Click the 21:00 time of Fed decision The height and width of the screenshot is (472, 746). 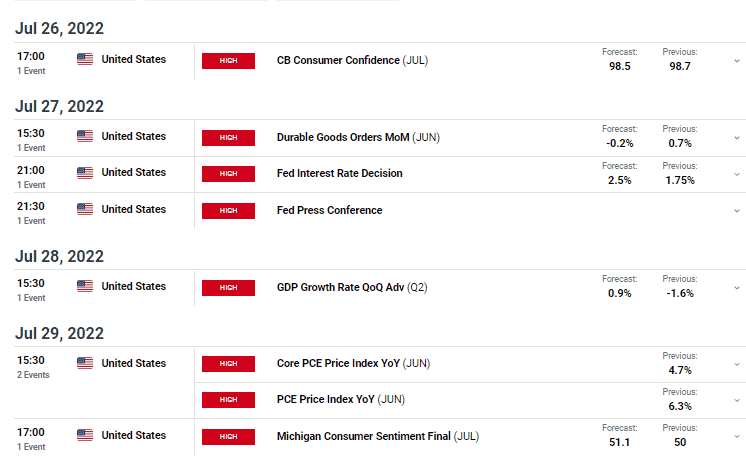click(31, 170)
